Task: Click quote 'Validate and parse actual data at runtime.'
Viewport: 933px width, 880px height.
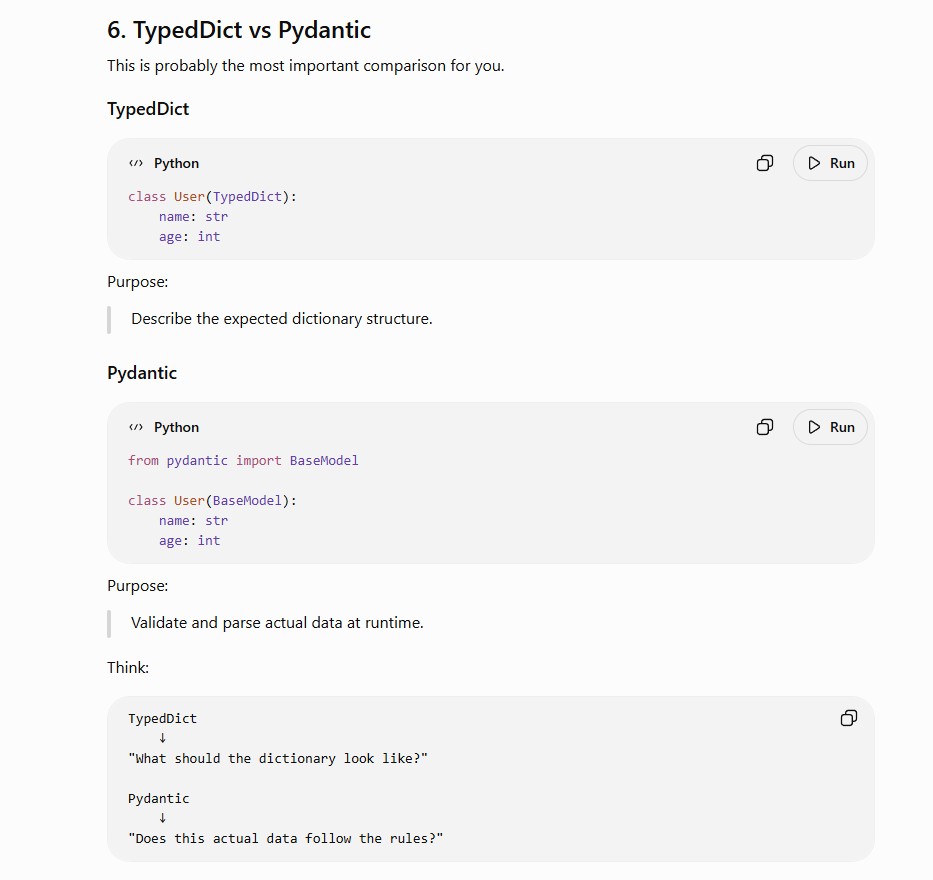Action: coord(277,623)
